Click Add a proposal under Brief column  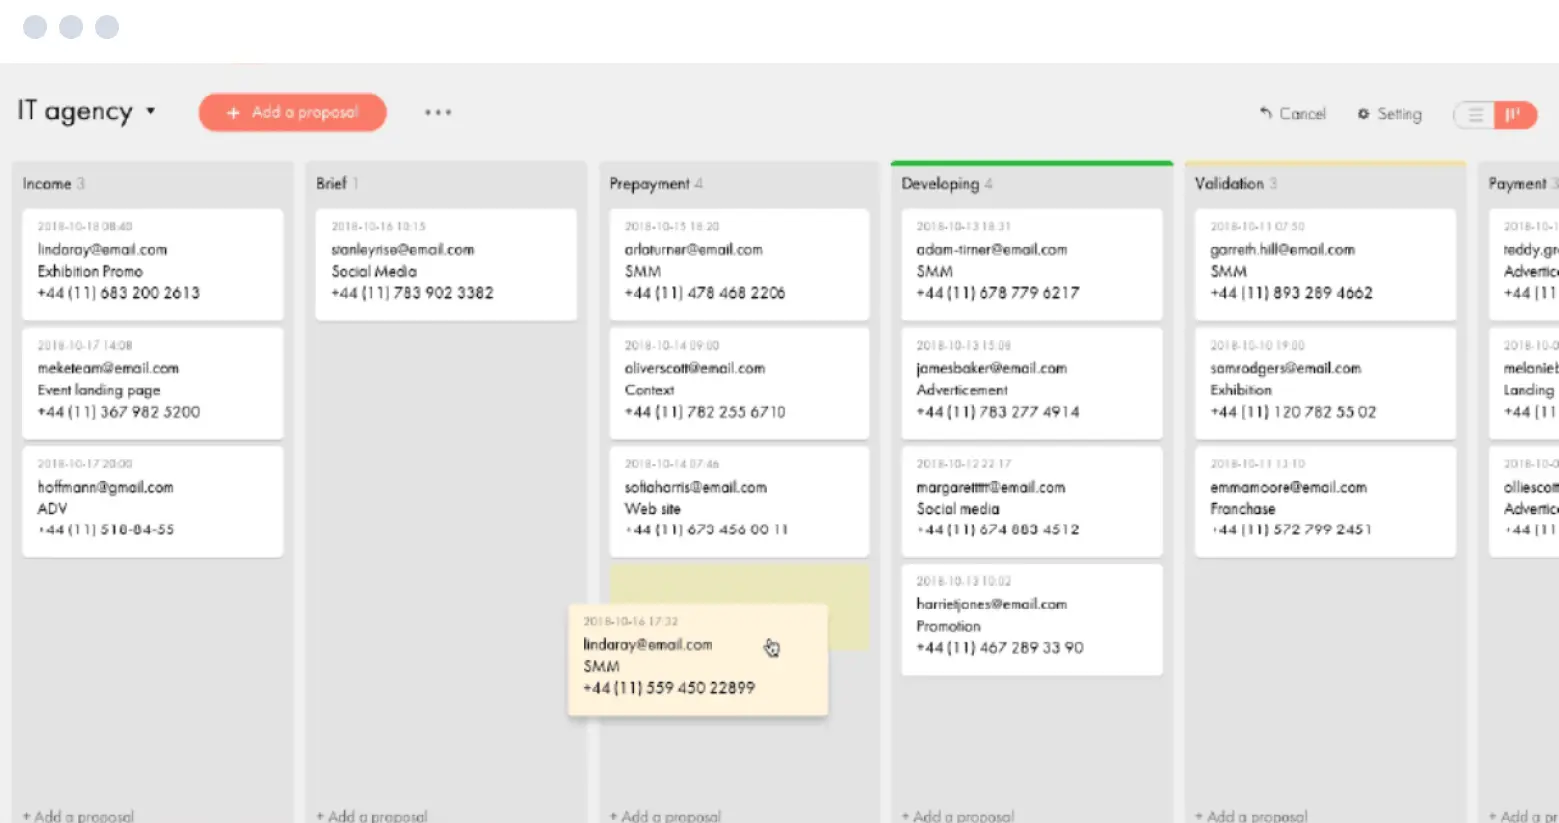372,815
